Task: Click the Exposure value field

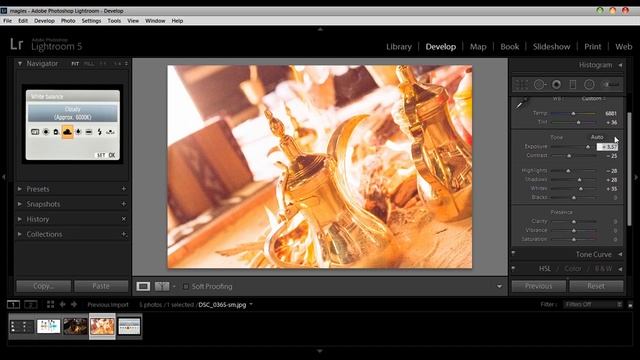Action: pyautogui.click(x=607, y=147)
